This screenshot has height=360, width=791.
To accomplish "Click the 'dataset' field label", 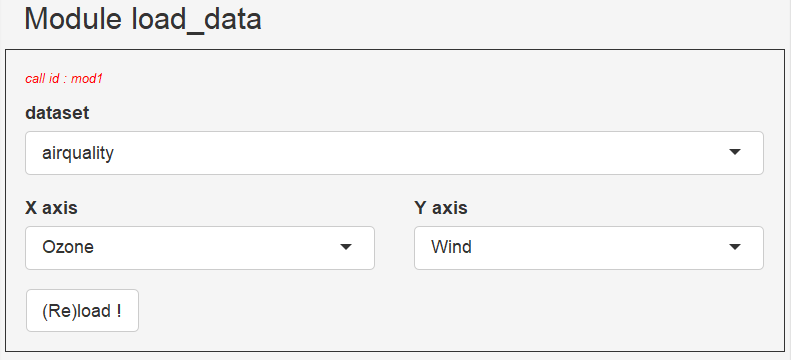I will (x=57, y=112).
